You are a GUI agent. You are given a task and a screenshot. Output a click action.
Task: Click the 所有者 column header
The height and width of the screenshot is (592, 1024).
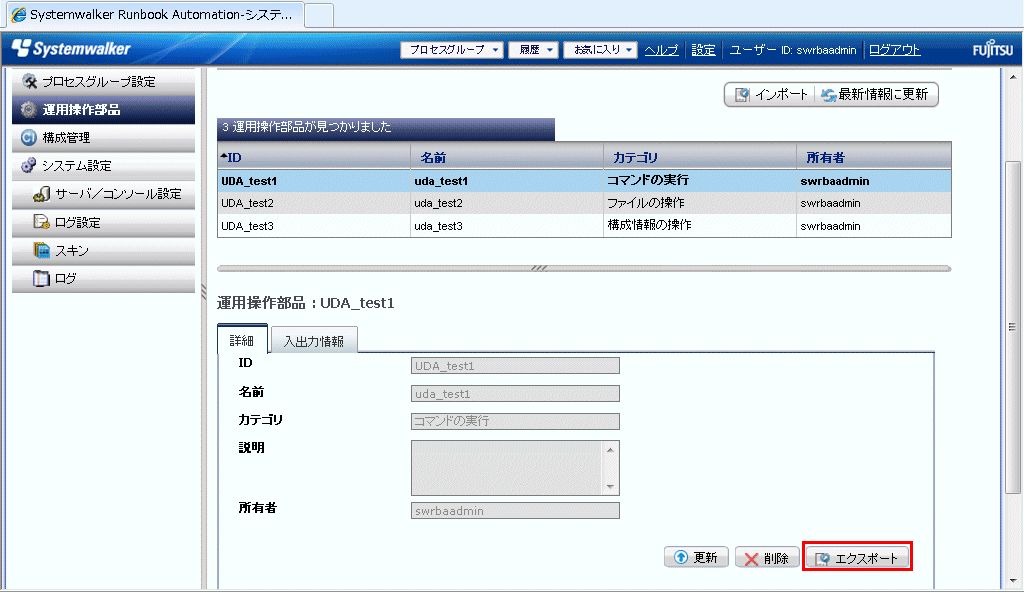[x=874, y=157]
